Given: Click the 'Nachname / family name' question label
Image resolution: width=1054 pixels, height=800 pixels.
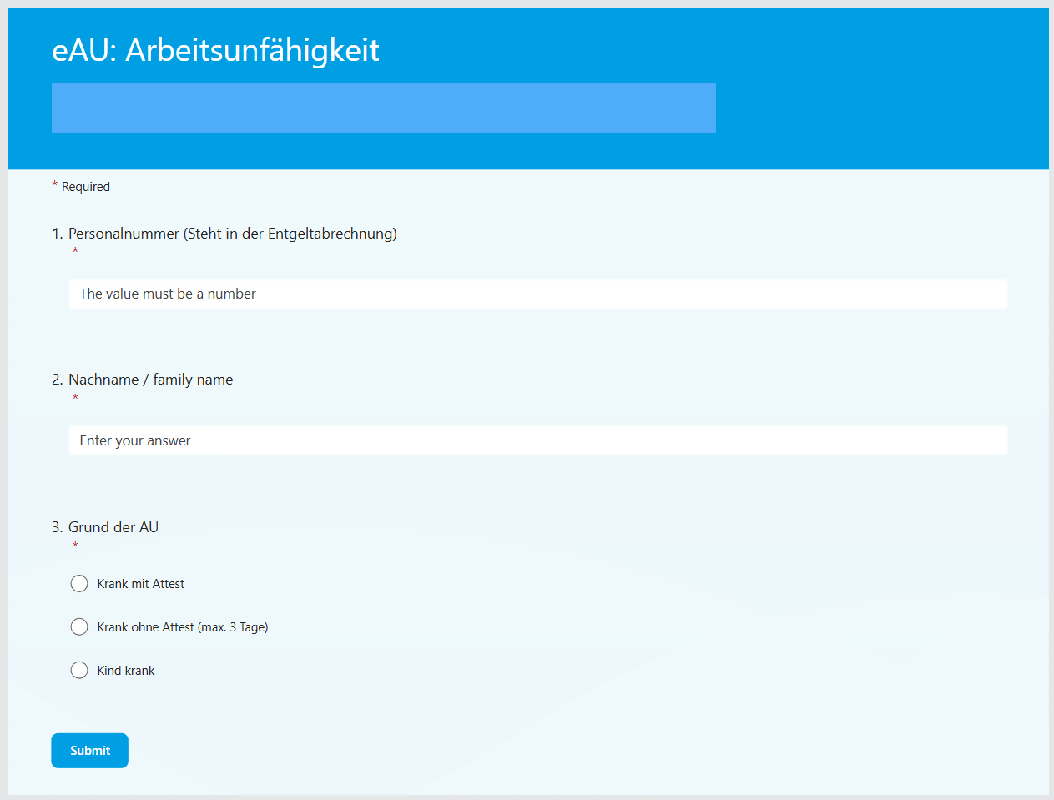Looking at the screenshot, I should tap(150, 380).
